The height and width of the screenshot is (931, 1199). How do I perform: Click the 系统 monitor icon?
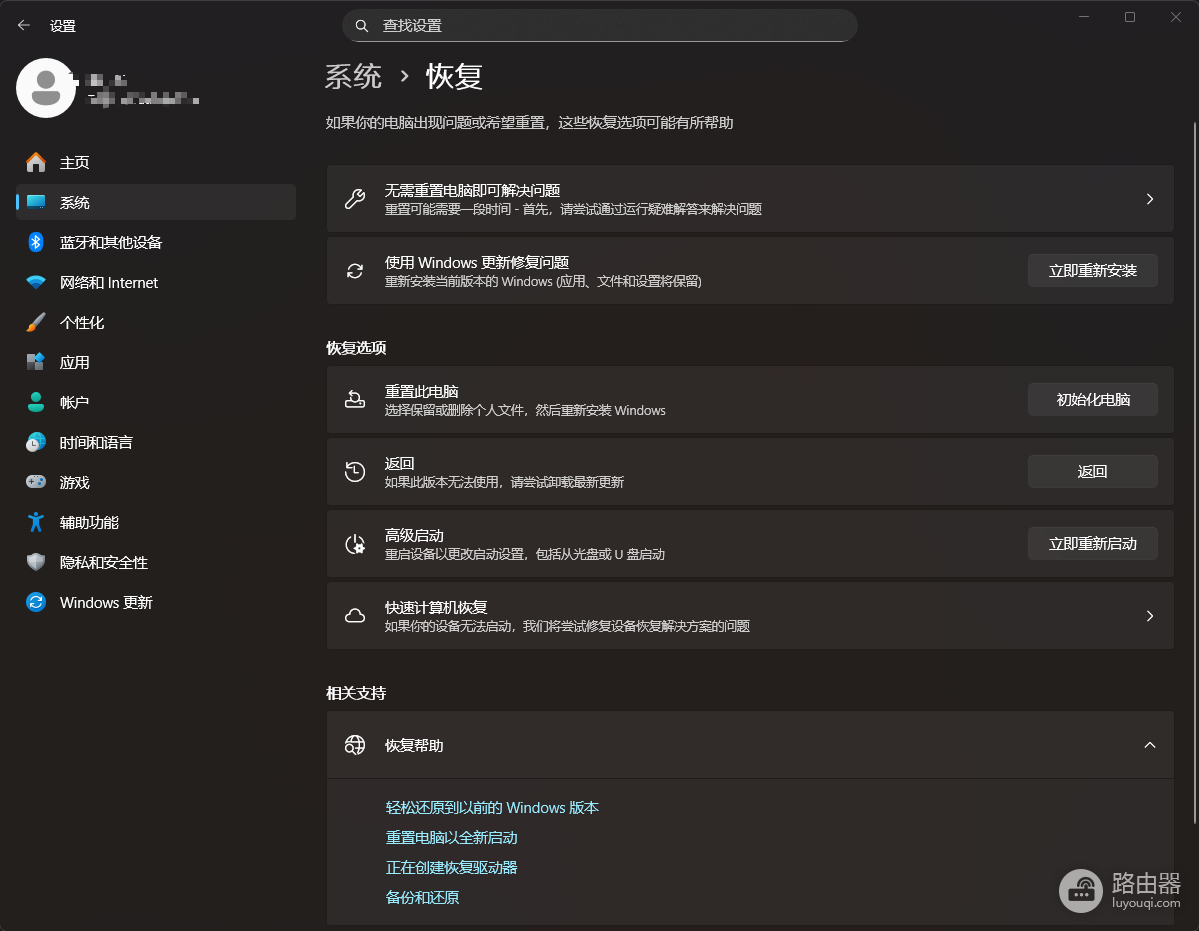click(36, 202)
